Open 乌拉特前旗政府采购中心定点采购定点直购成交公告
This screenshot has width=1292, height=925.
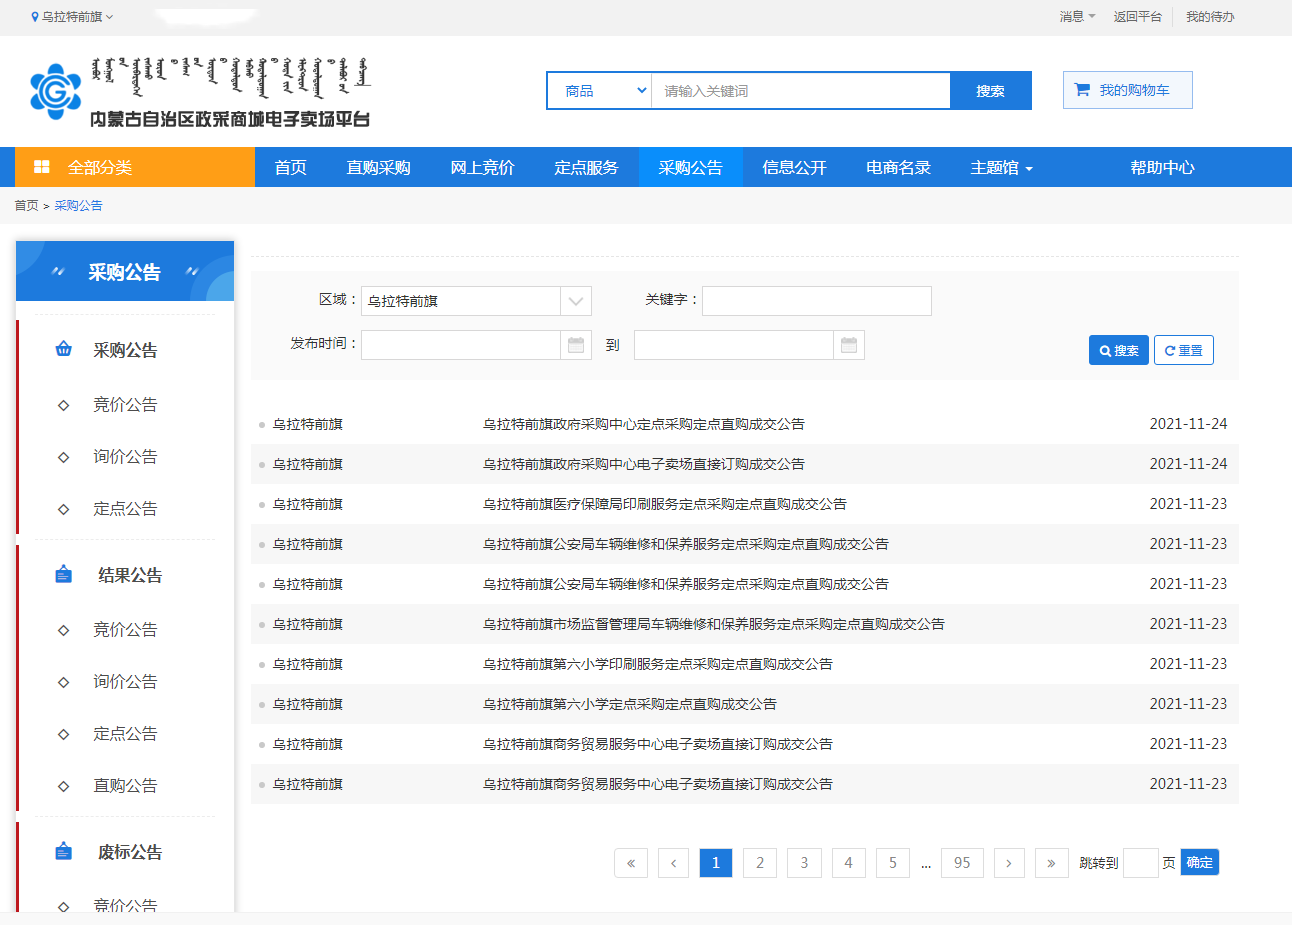point(644,424)
